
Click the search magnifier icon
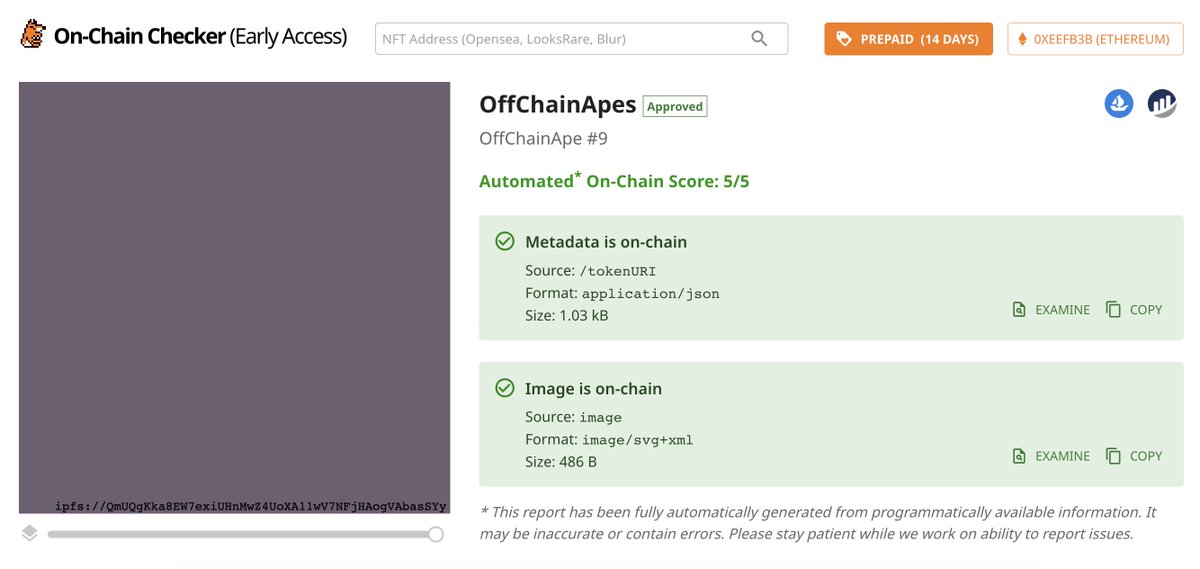click(759, 39)
